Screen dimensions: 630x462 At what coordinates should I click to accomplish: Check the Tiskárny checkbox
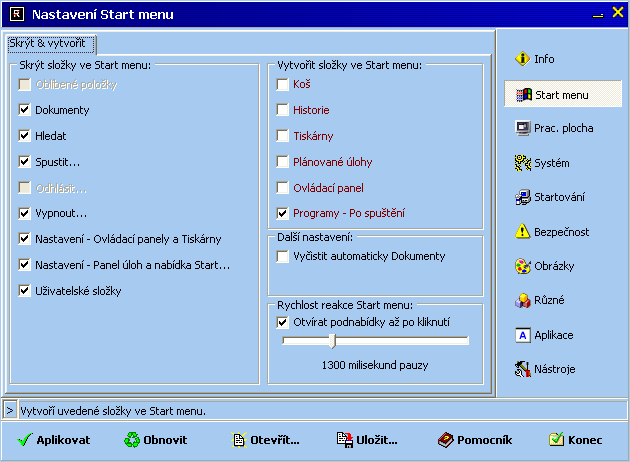click(x=282, y=136)
